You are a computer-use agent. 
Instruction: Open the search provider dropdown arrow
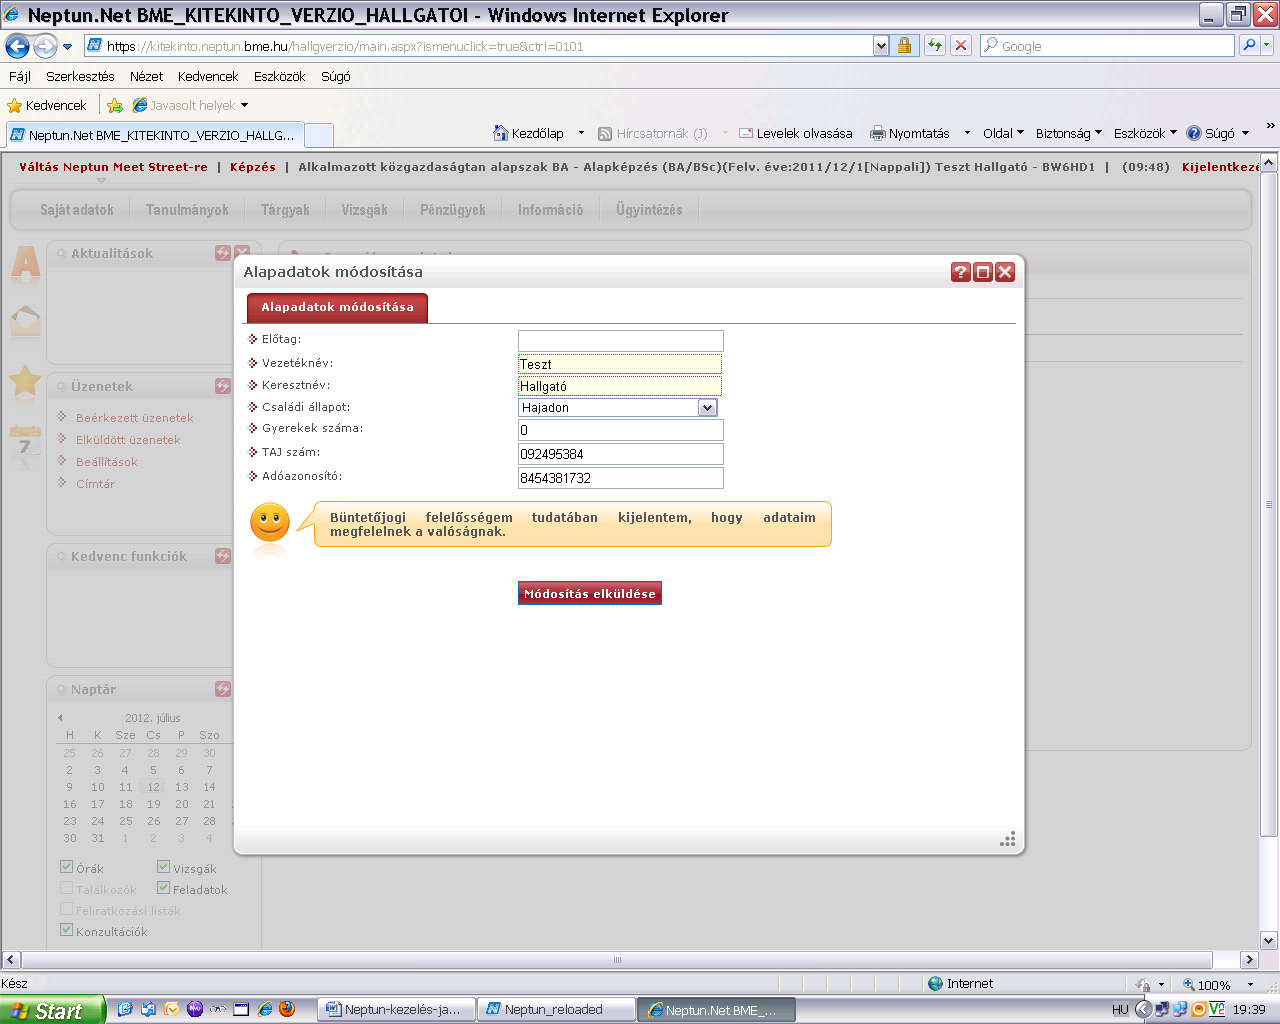click(1267, 46)
